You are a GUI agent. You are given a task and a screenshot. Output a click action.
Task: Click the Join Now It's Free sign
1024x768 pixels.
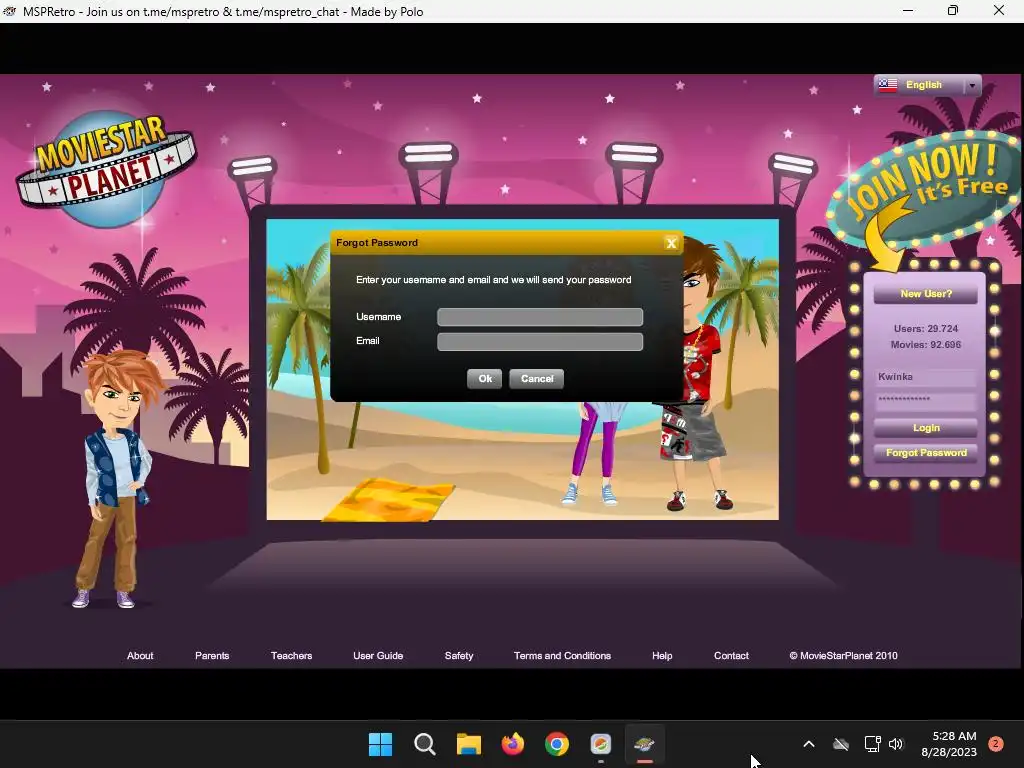[926, 189]
